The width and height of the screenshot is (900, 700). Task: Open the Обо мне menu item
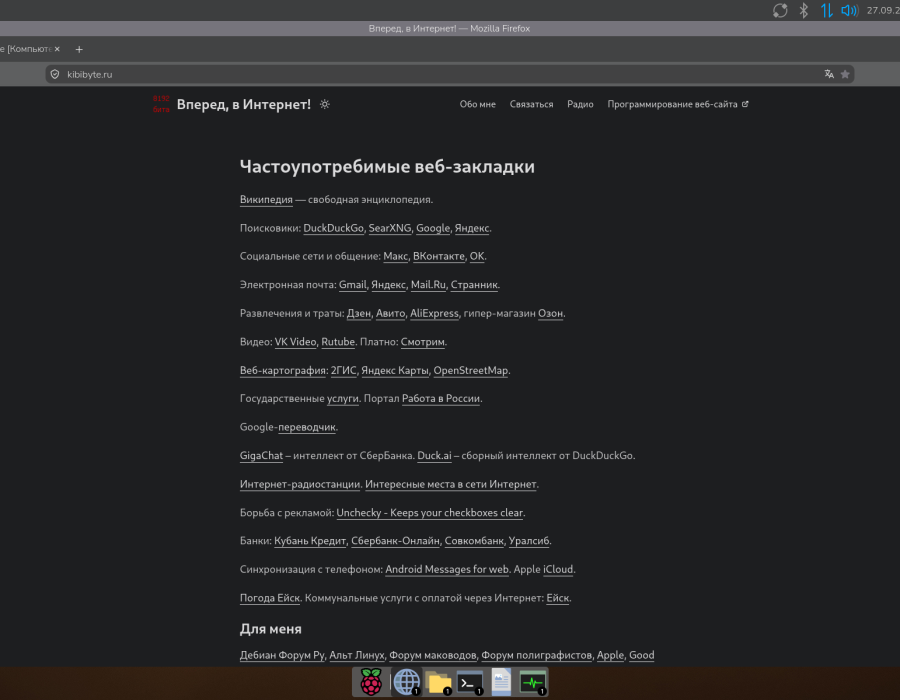[x=478, y=104]
